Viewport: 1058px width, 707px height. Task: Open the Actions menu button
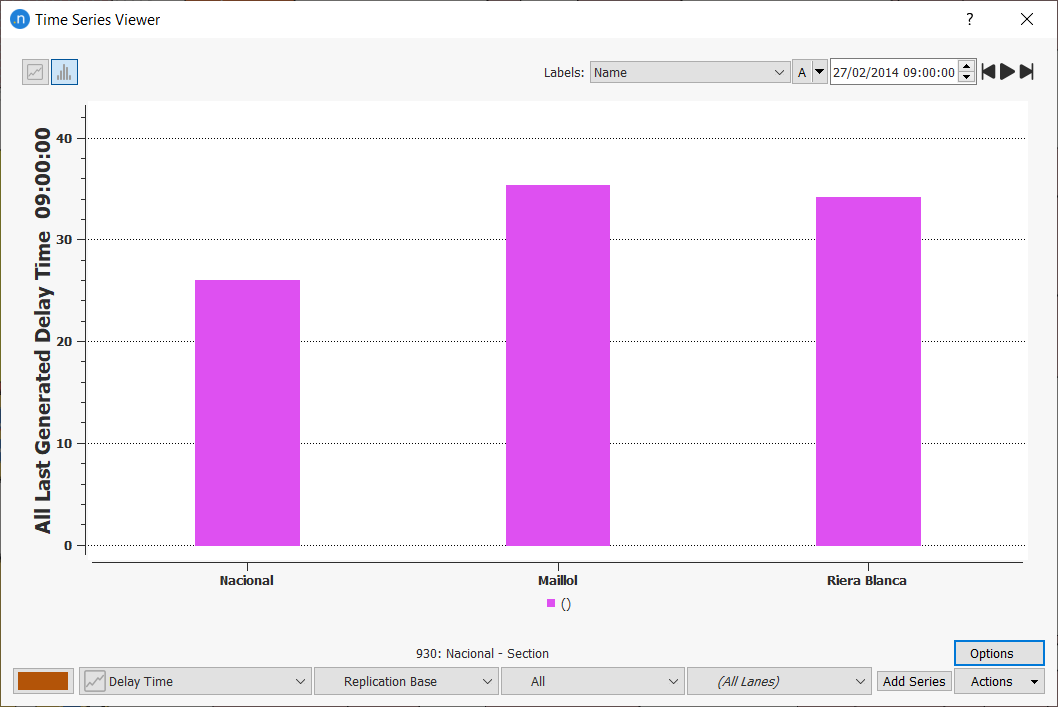coord(999,681)
